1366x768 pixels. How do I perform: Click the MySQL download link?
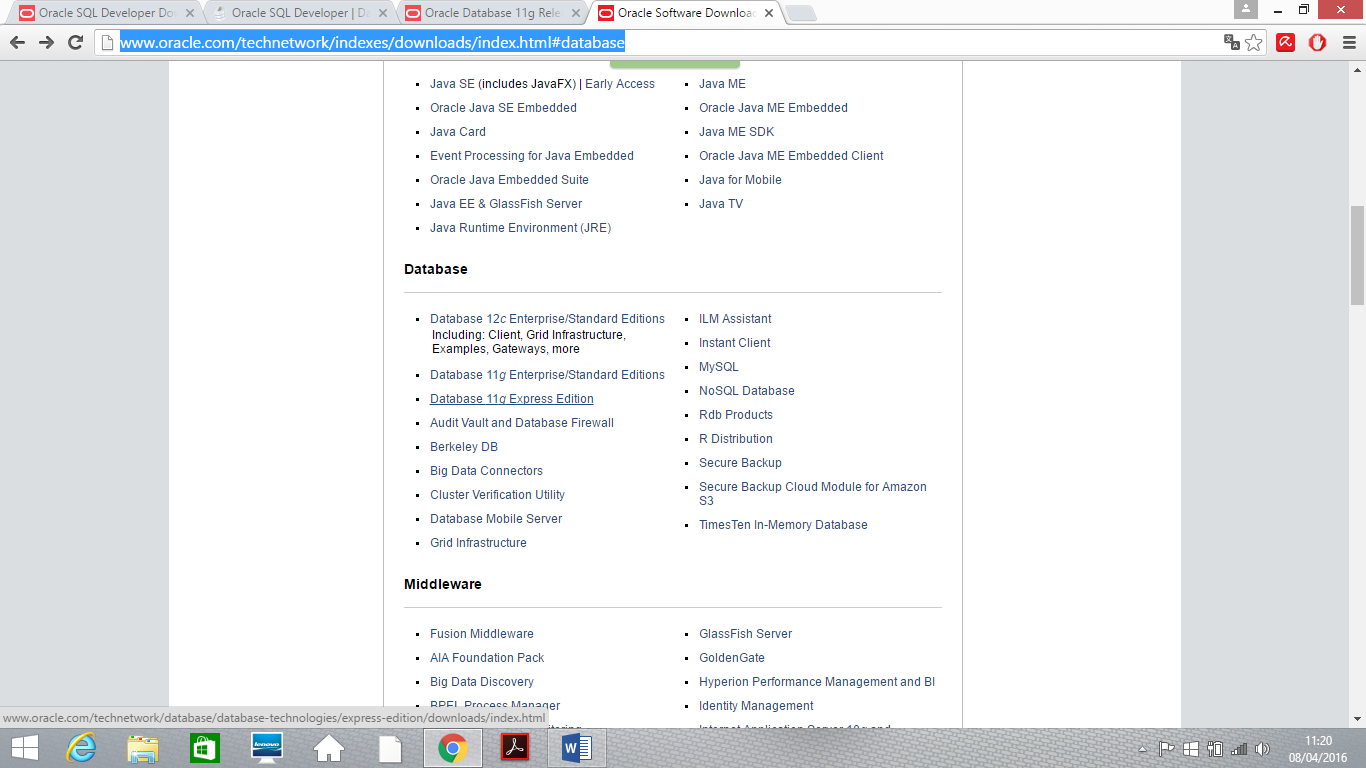(718, 367)
